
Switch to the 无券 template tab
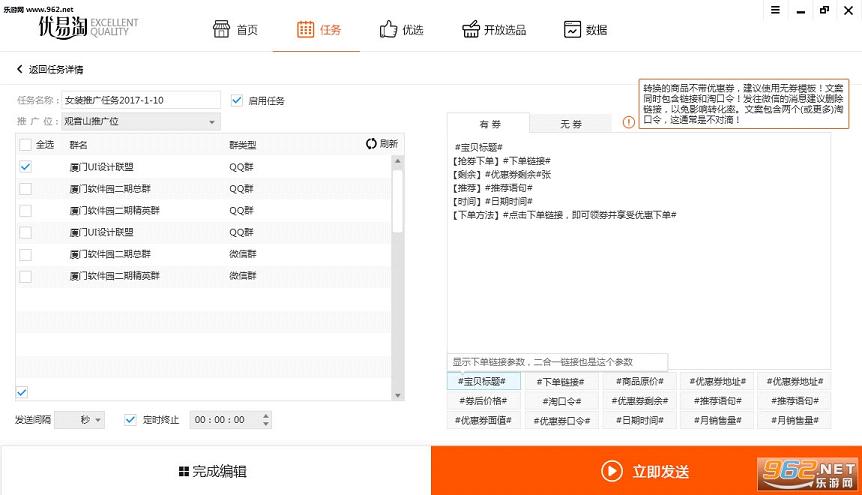pyautogui.click(x=571, y=124)
